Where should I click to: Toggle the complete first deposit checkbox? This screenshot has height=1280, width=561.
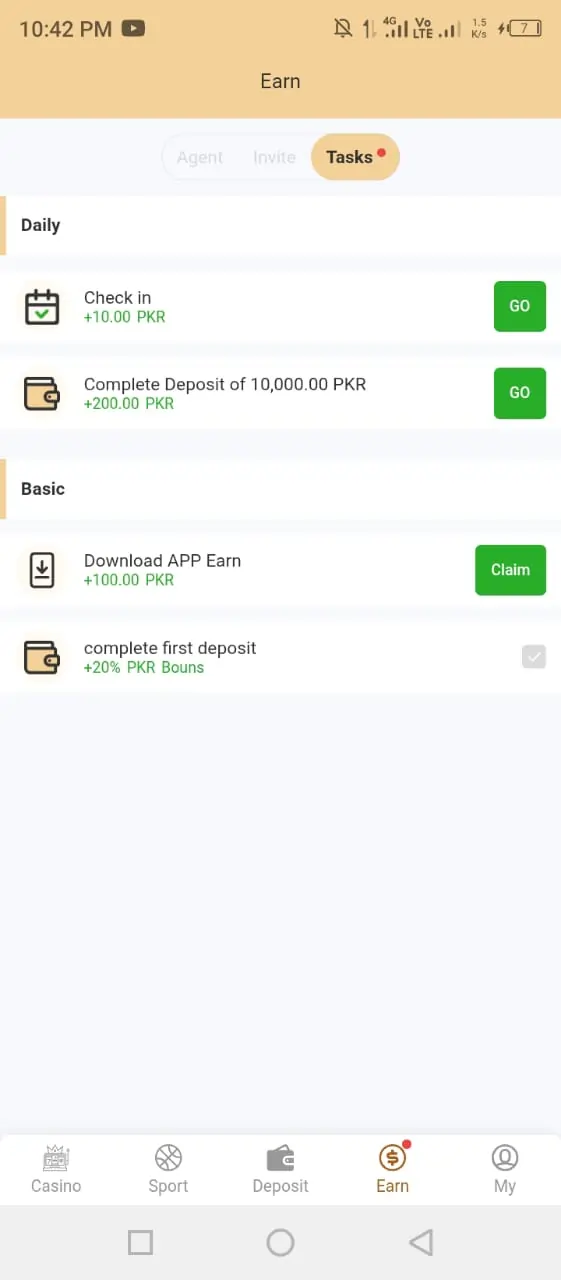click(x=534, y=657)
